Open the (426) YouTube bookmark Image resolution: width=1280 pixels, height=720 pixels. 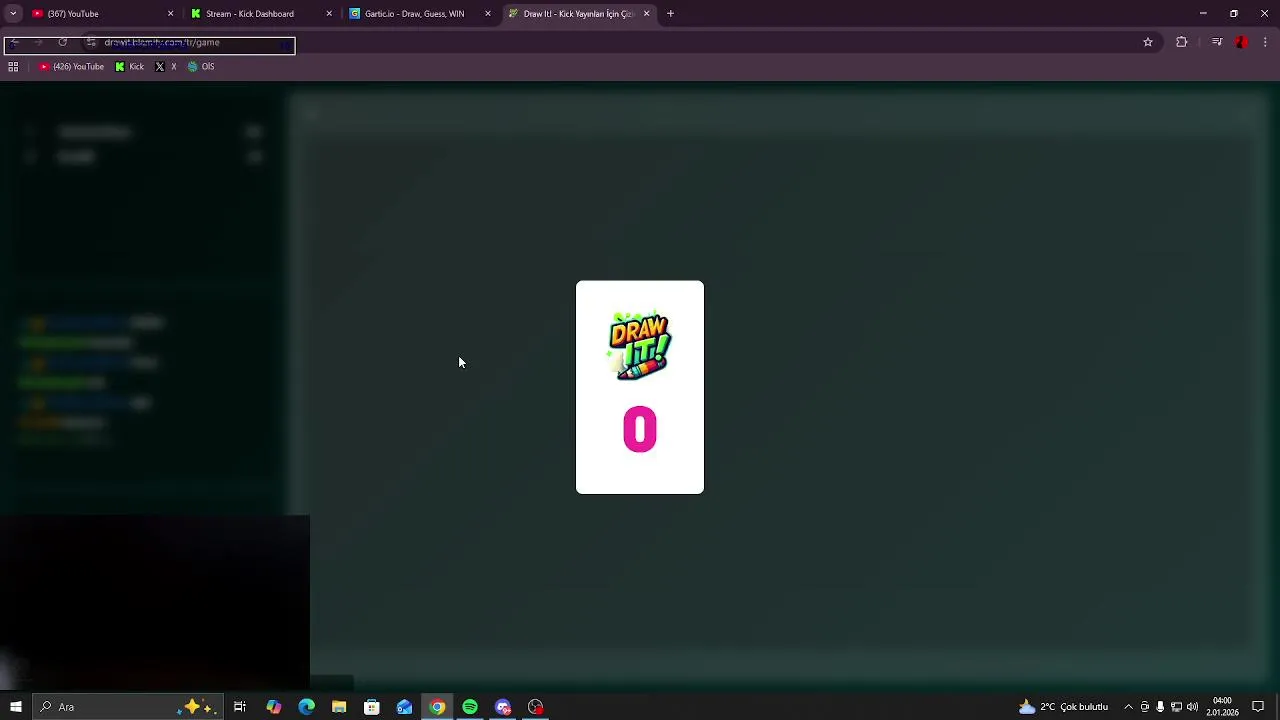(x=72, y=67)
